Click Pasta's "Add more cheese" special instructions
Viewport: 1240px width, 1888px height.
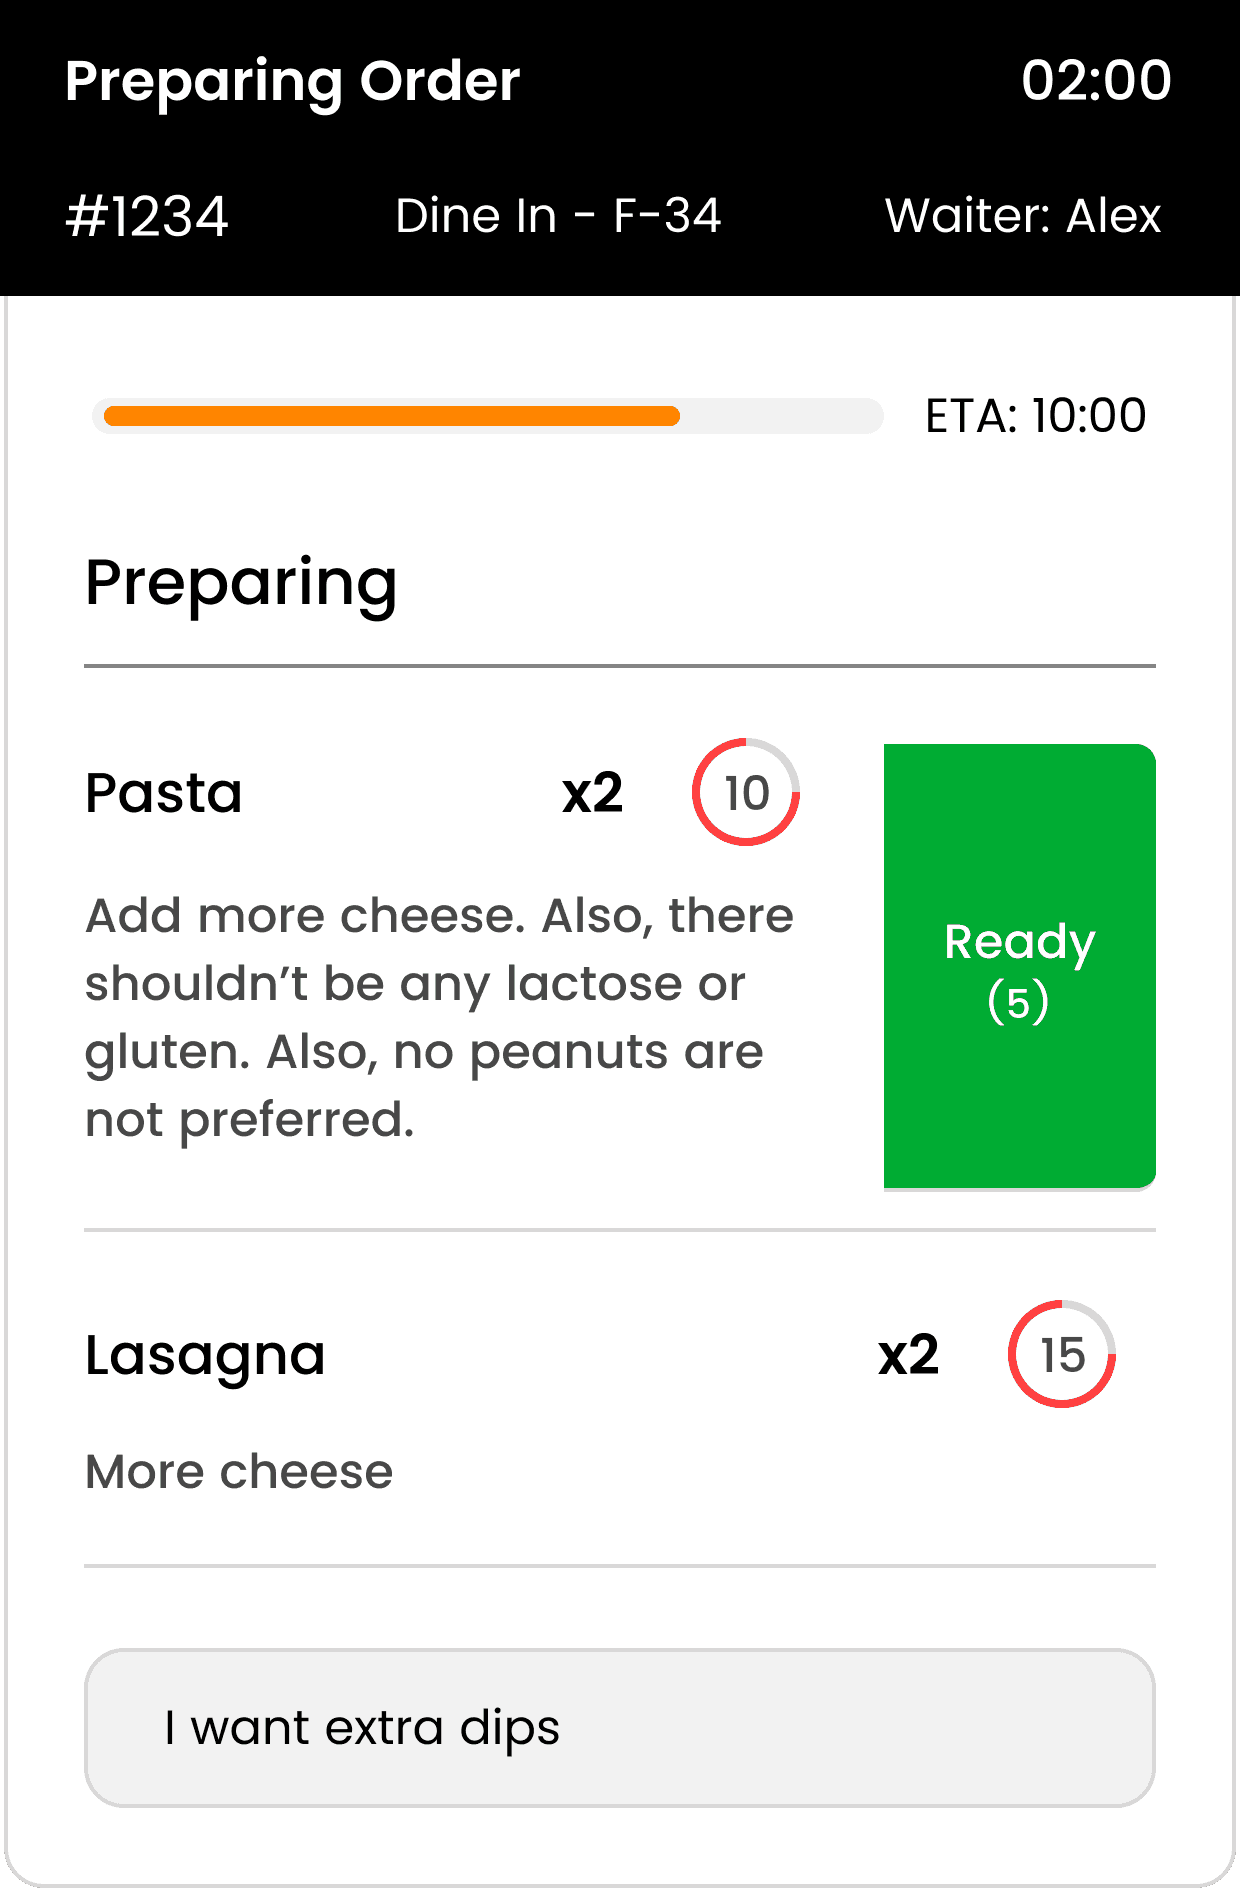click(439, 1017)
